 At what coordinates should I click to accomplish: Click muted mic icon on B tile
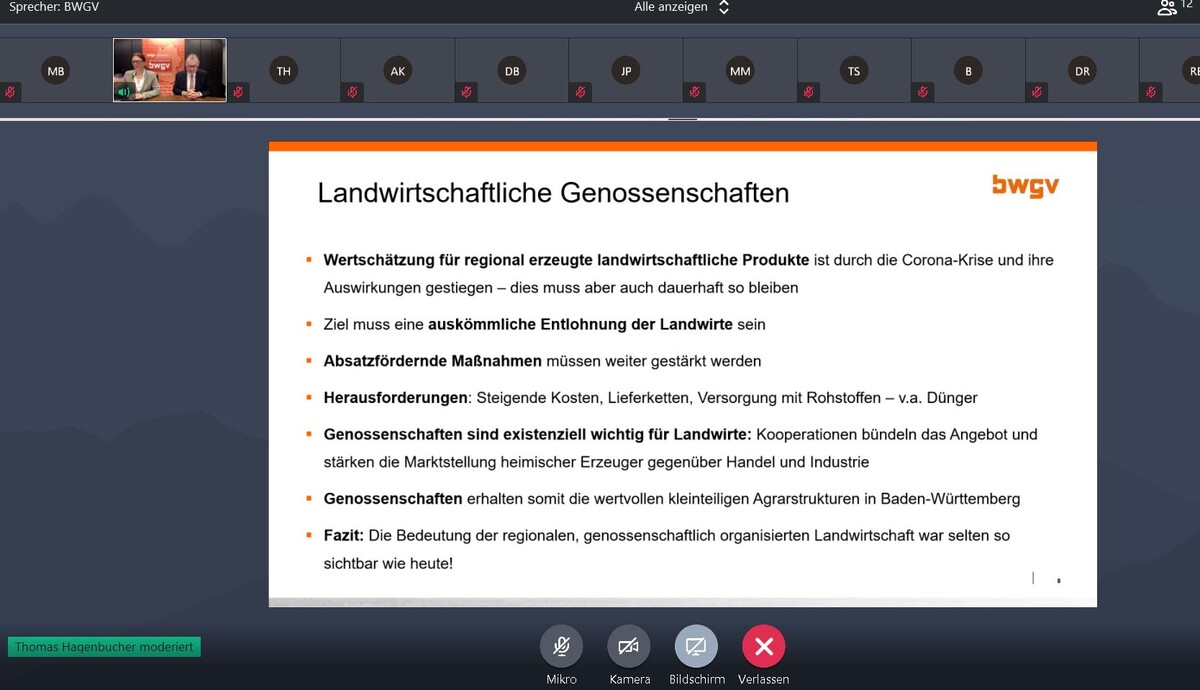(922, 92)
